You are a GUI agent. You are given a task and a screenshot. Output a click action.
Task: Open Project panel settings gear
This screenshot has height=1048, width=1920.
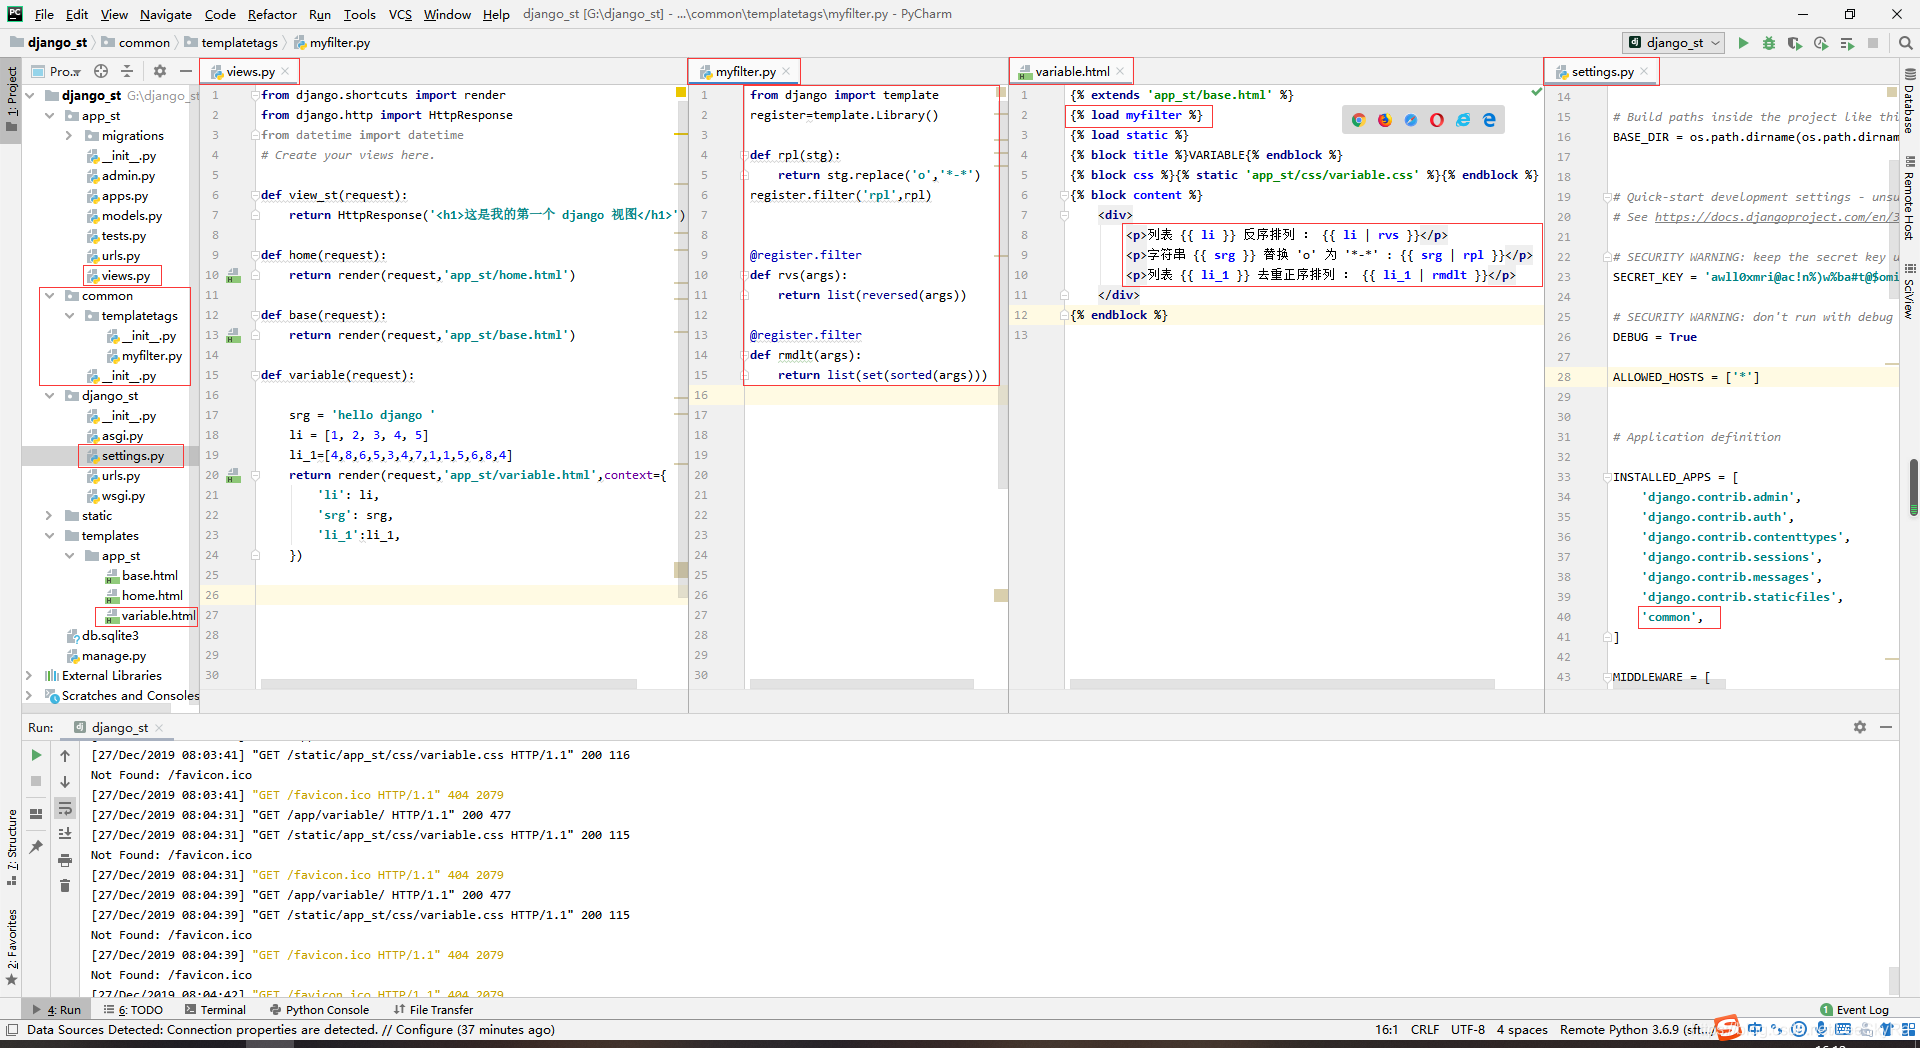(x=160, y=71)
